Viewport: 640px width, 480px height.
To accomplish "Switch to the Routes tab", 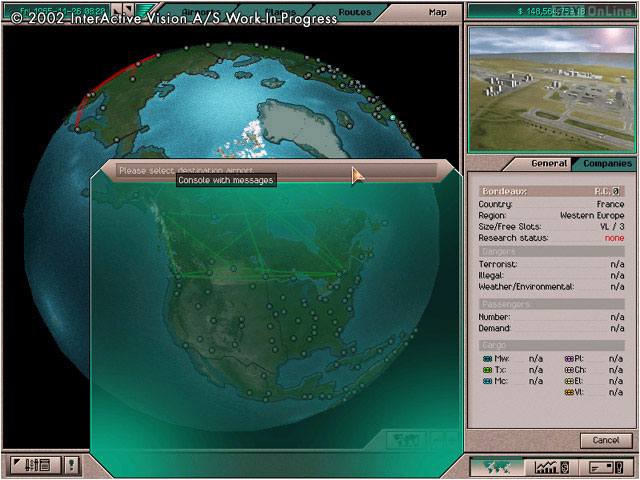I will click(x=354, y=12).
